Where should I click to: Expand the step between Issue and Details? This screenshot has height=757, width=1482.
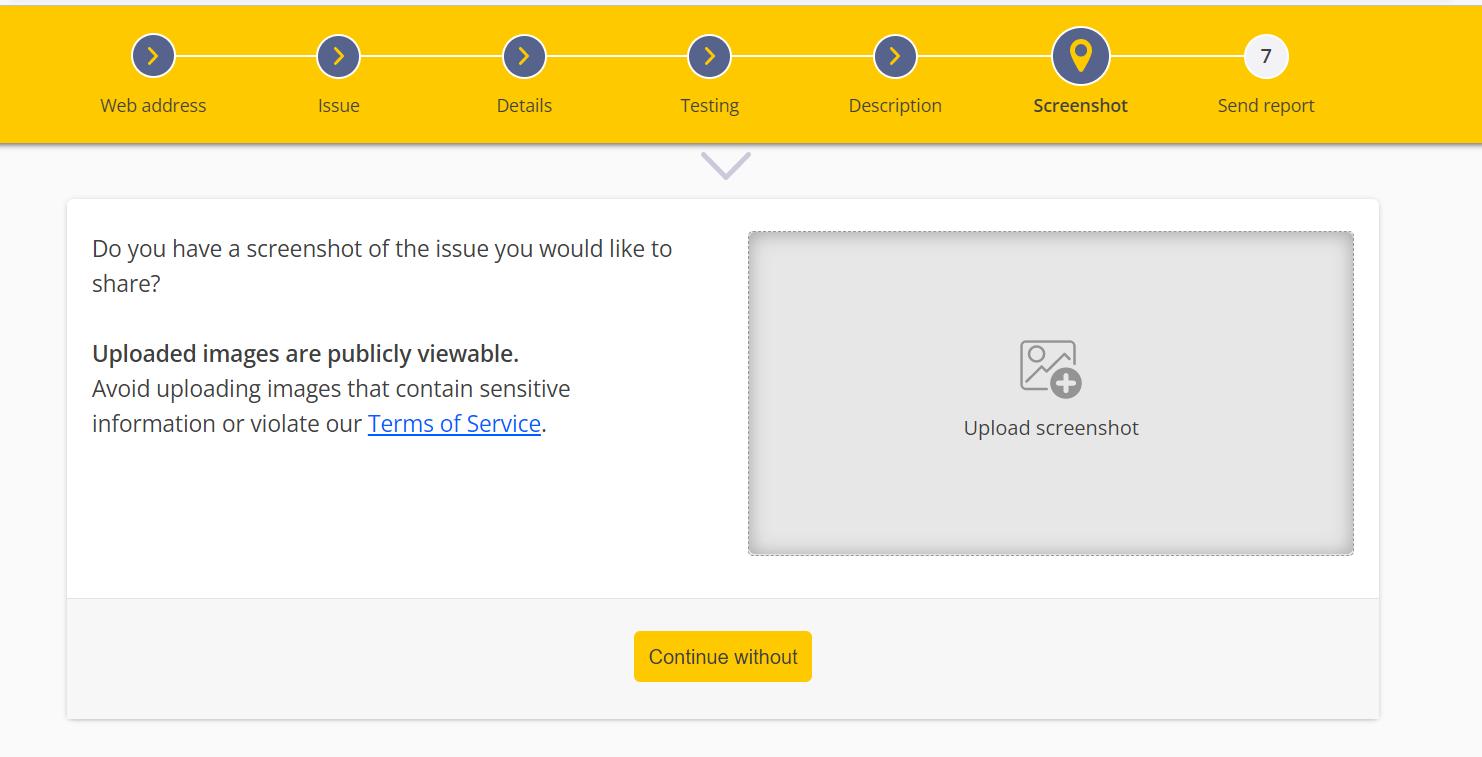coord(430,56)
